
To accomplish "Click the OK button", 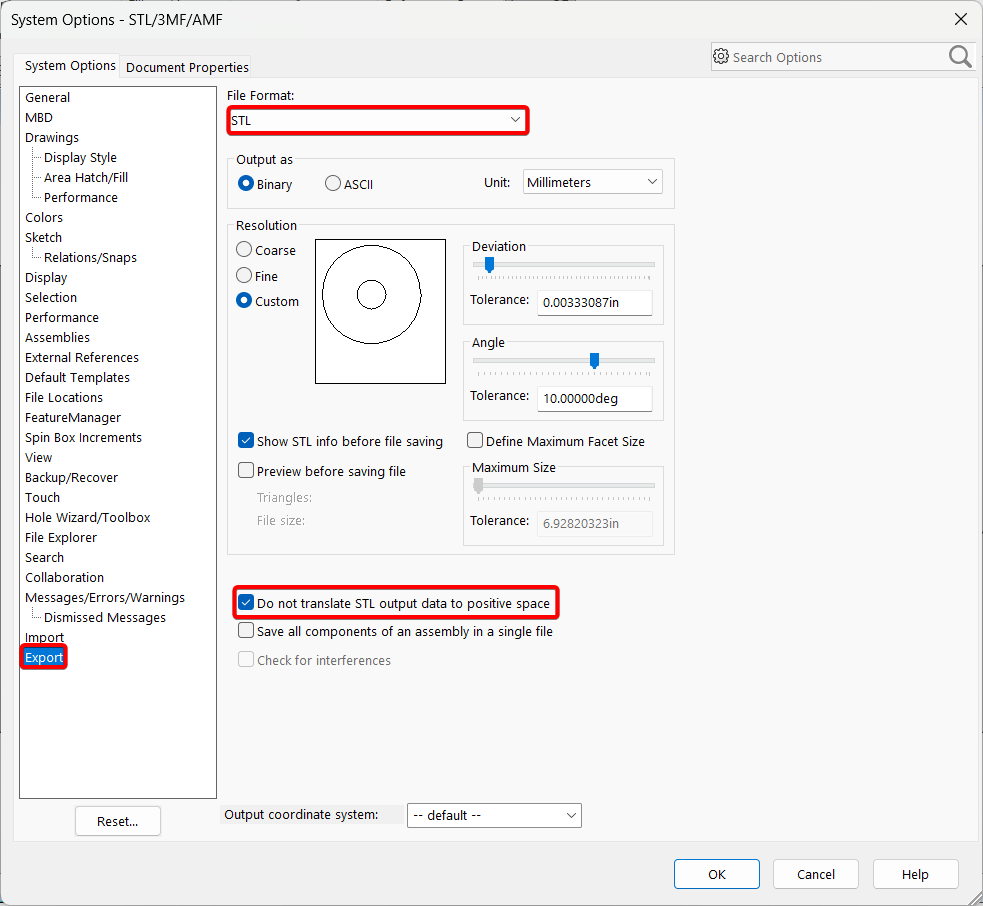I will coord(717,874).
